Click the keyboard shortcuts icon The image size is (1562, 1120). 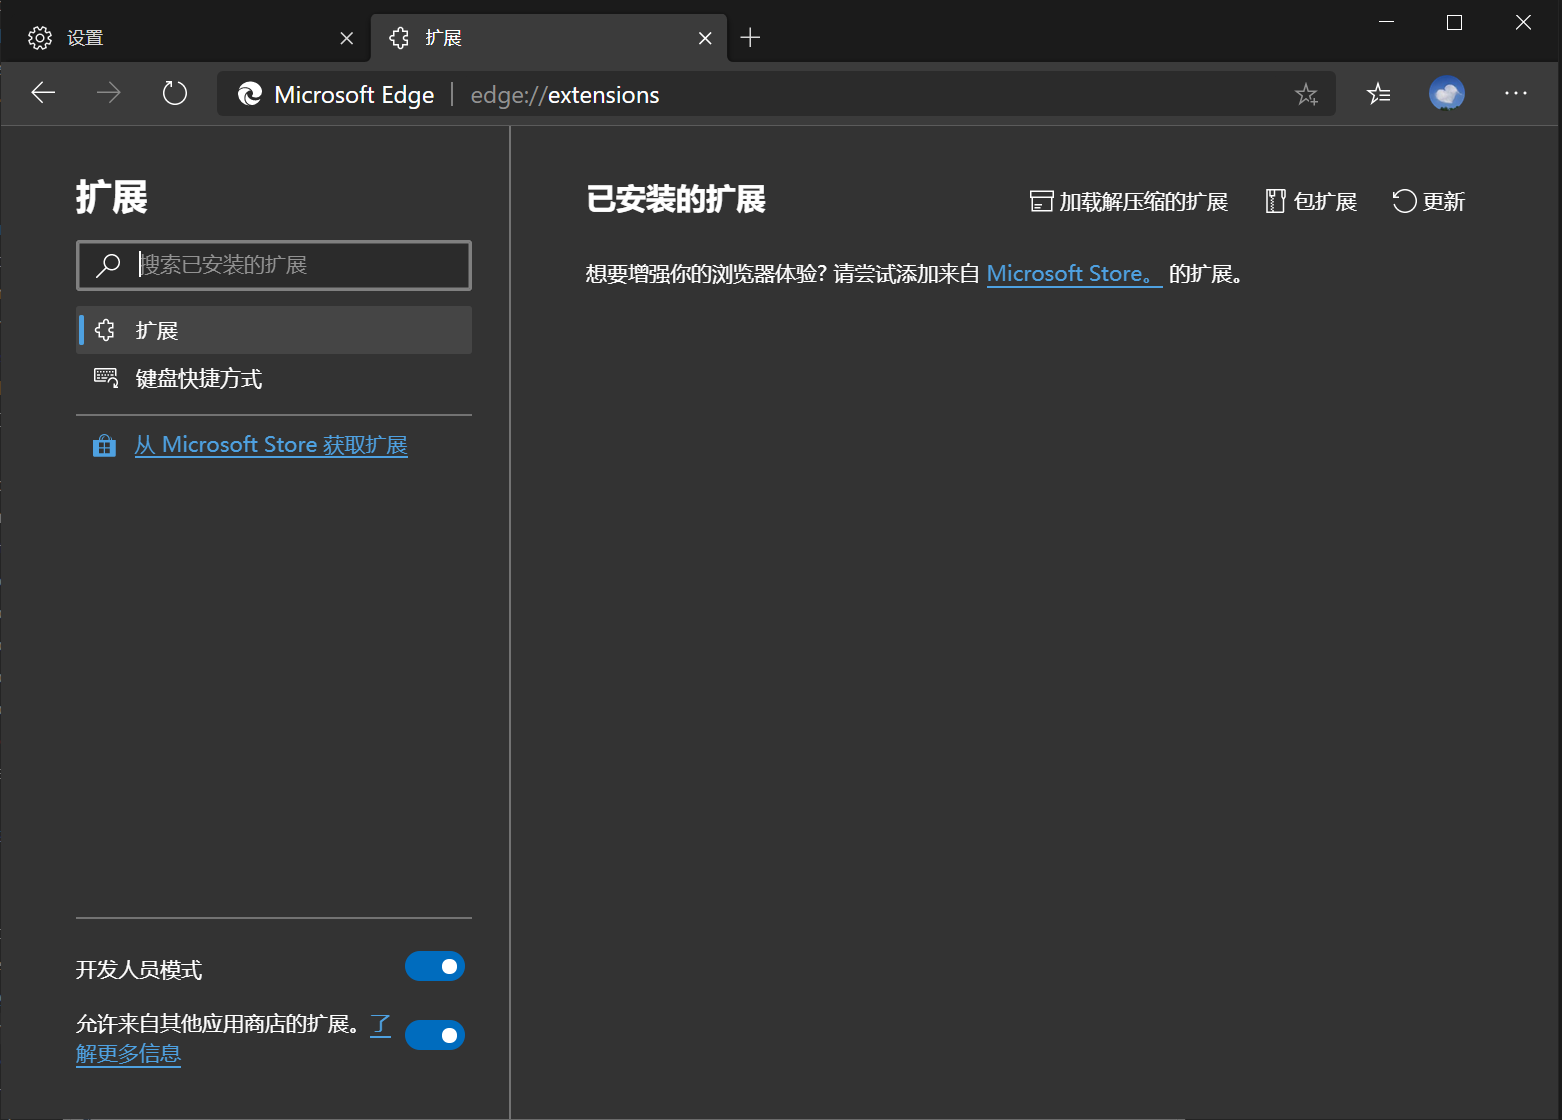[x=105, y=378]
